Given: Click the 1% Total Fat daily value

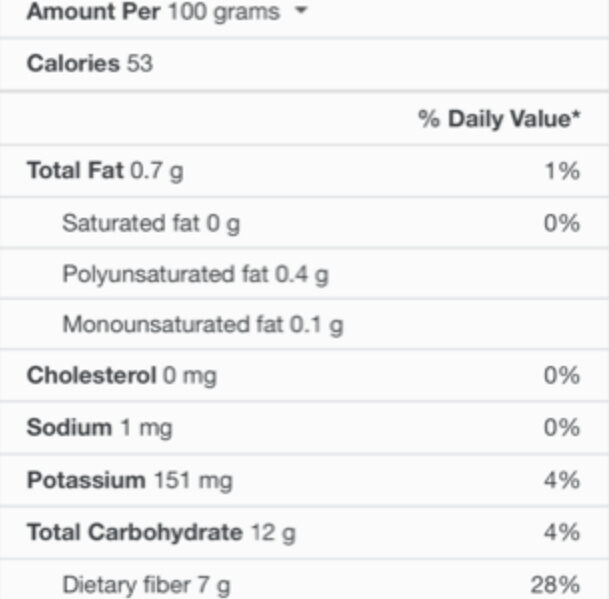Looking at the screenshot, I should tap(562, 171).
